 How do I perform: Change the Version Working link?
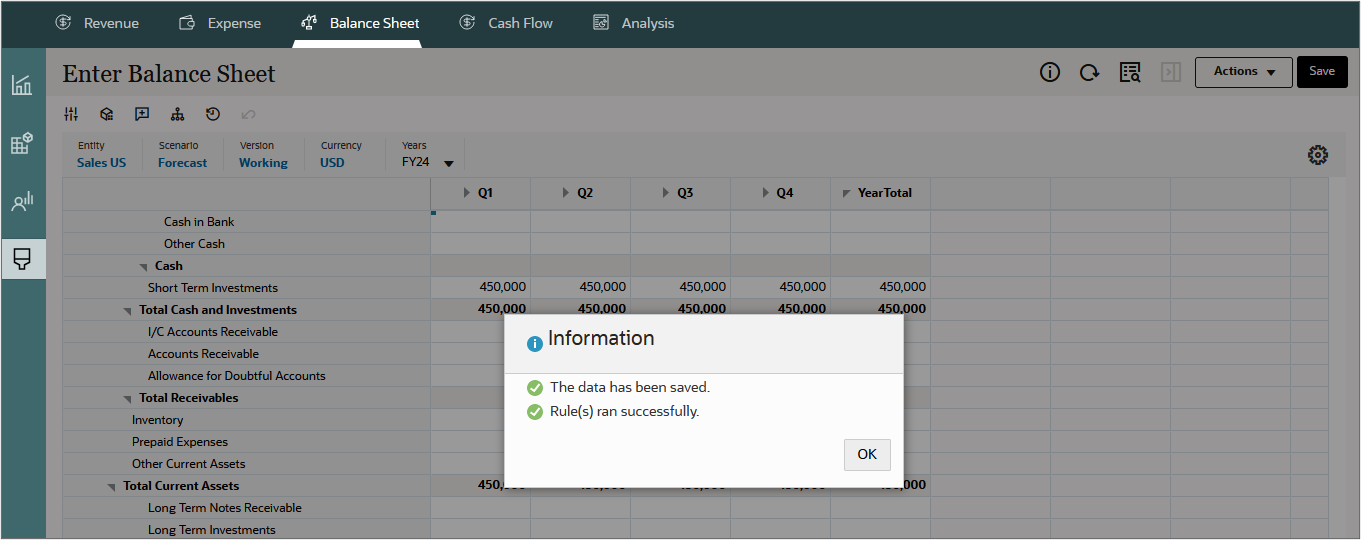click(x=263, y=163)
